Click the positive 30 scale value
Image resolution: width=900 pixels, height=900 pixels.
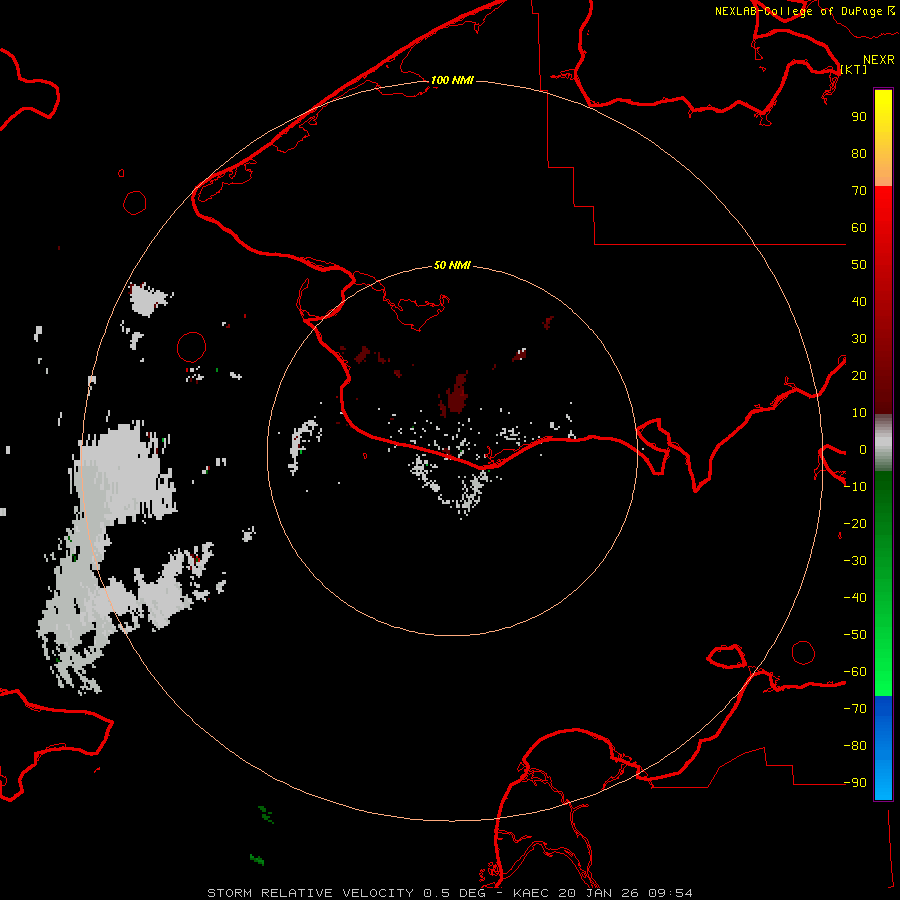point(859,339)
